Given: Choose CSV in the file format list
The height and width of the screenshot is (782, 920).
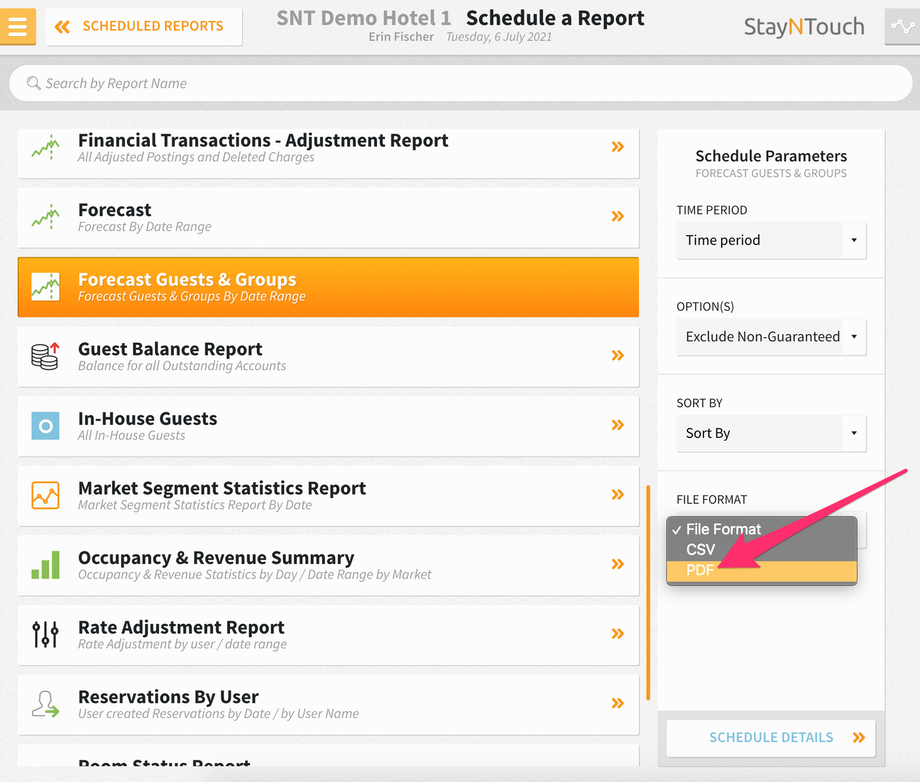Looking at the screenshot, I should (762, 550).
